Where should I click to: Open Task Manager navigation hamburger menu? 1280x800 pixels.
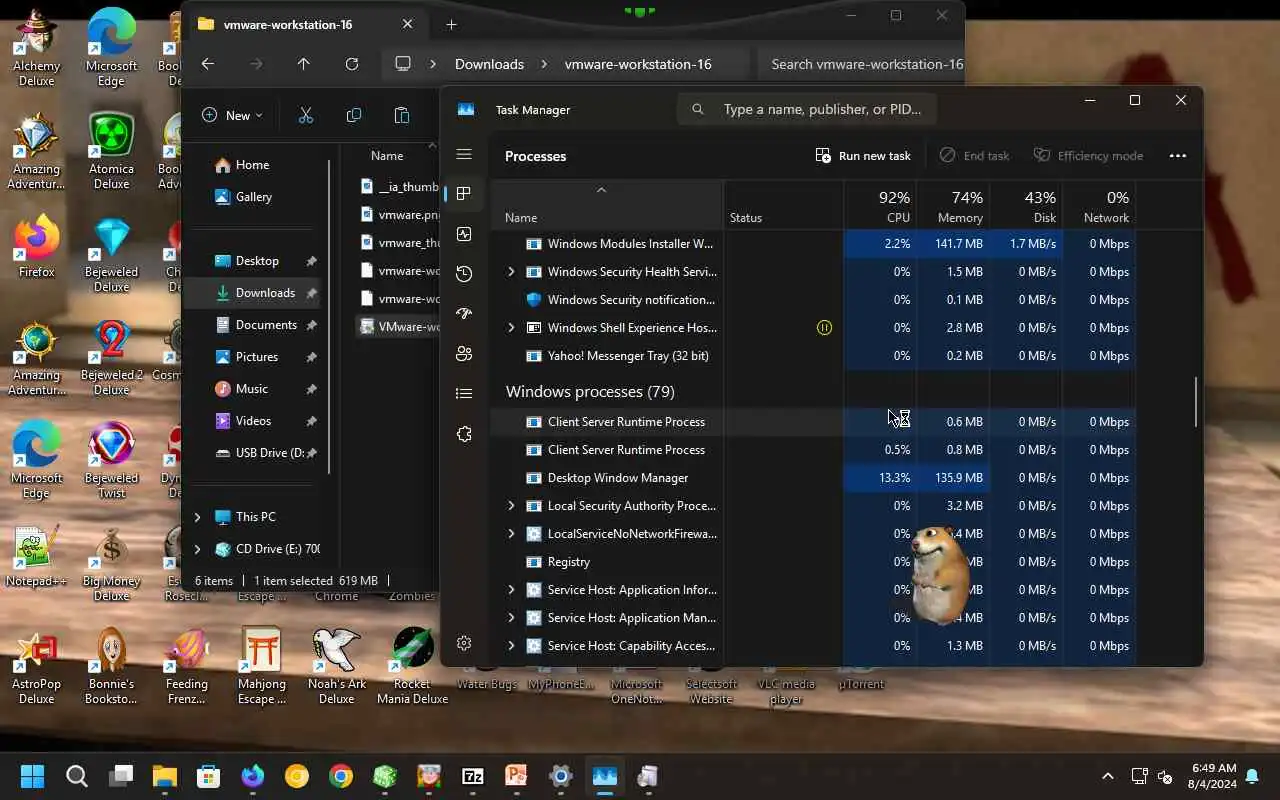[464, 154]
